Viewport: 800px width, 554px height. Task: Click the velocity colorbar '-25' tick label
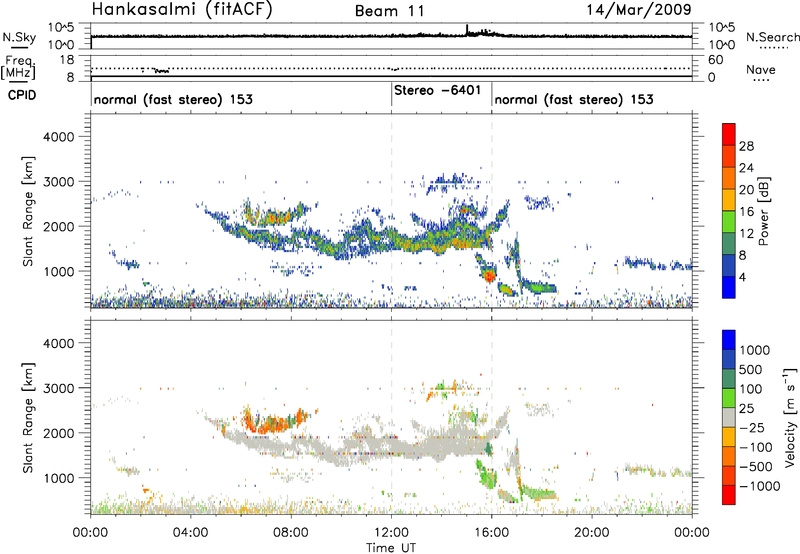(x=752, y=428)
